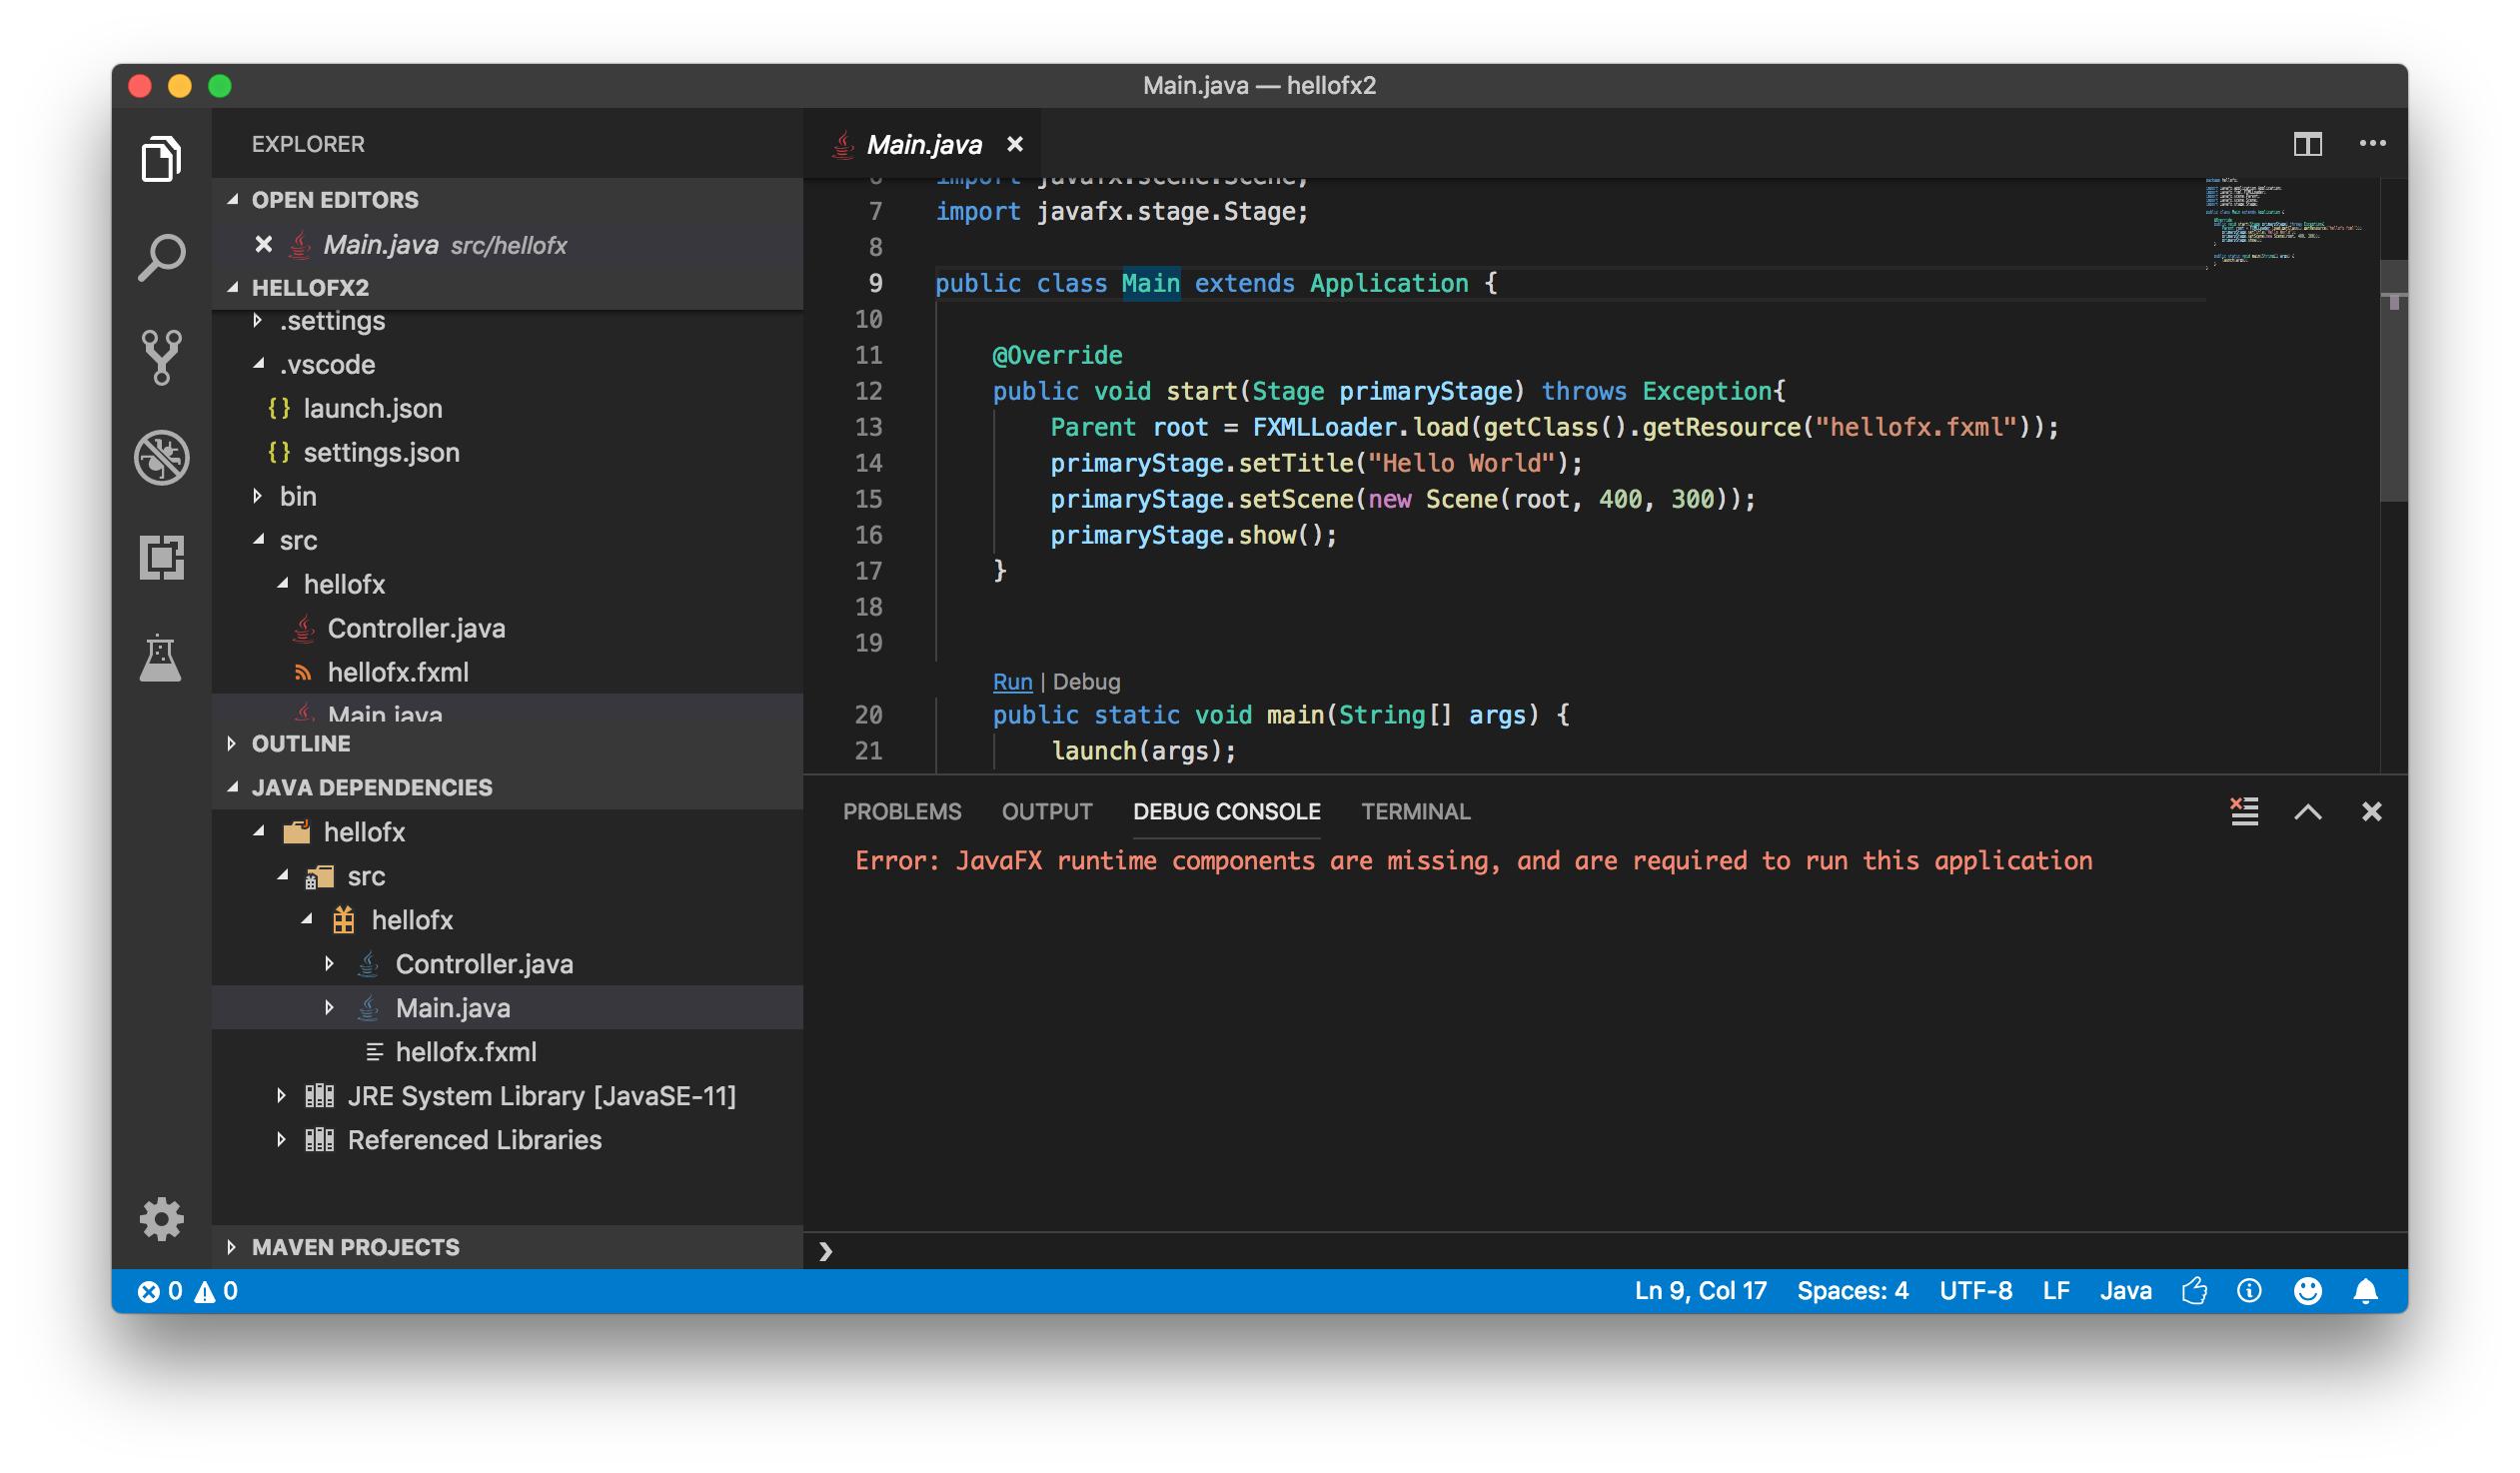Open the Search view icon
Image resolution: width=2520 pixels, height=1473 pixels.
pos(161,258)
